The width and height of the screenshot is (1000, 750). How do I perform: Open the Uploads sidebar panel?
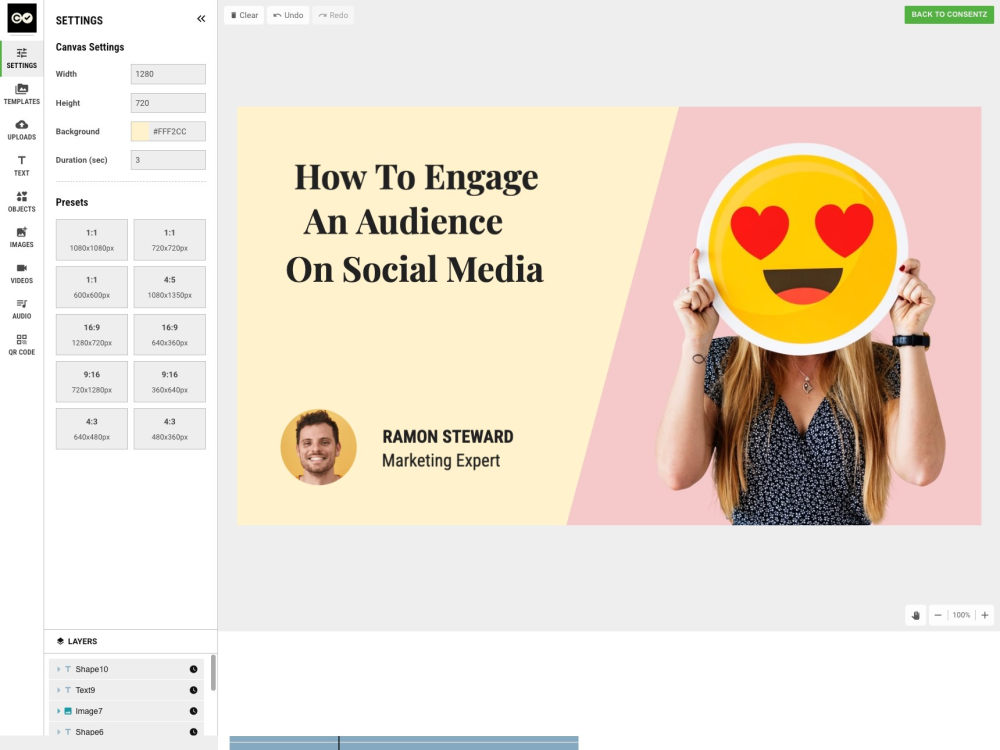(22, 129)
